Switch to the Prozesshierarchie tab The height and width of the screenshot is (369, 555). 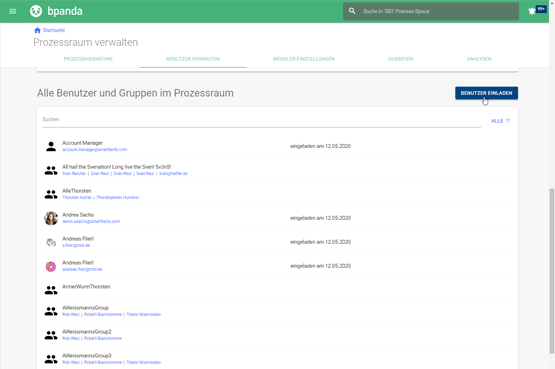[x=88, y=59]
